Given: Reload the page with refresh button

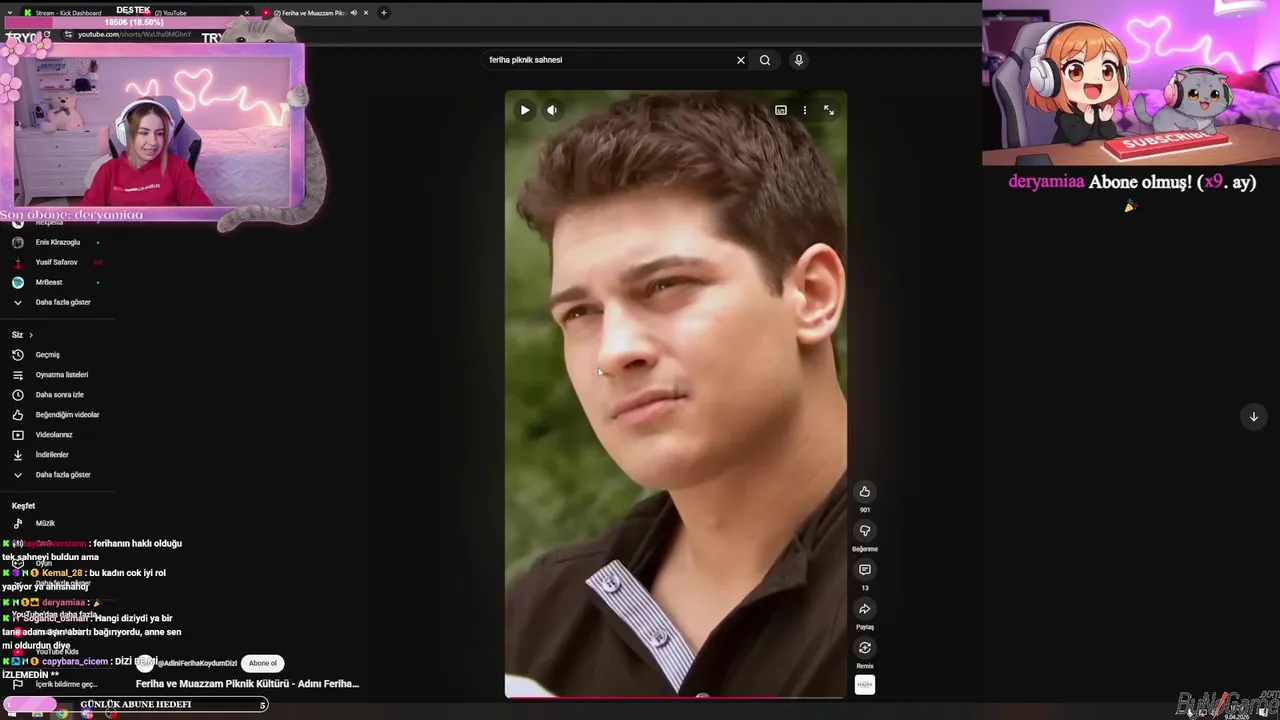Looking at the screenshot, I should (x=46, y=35).
